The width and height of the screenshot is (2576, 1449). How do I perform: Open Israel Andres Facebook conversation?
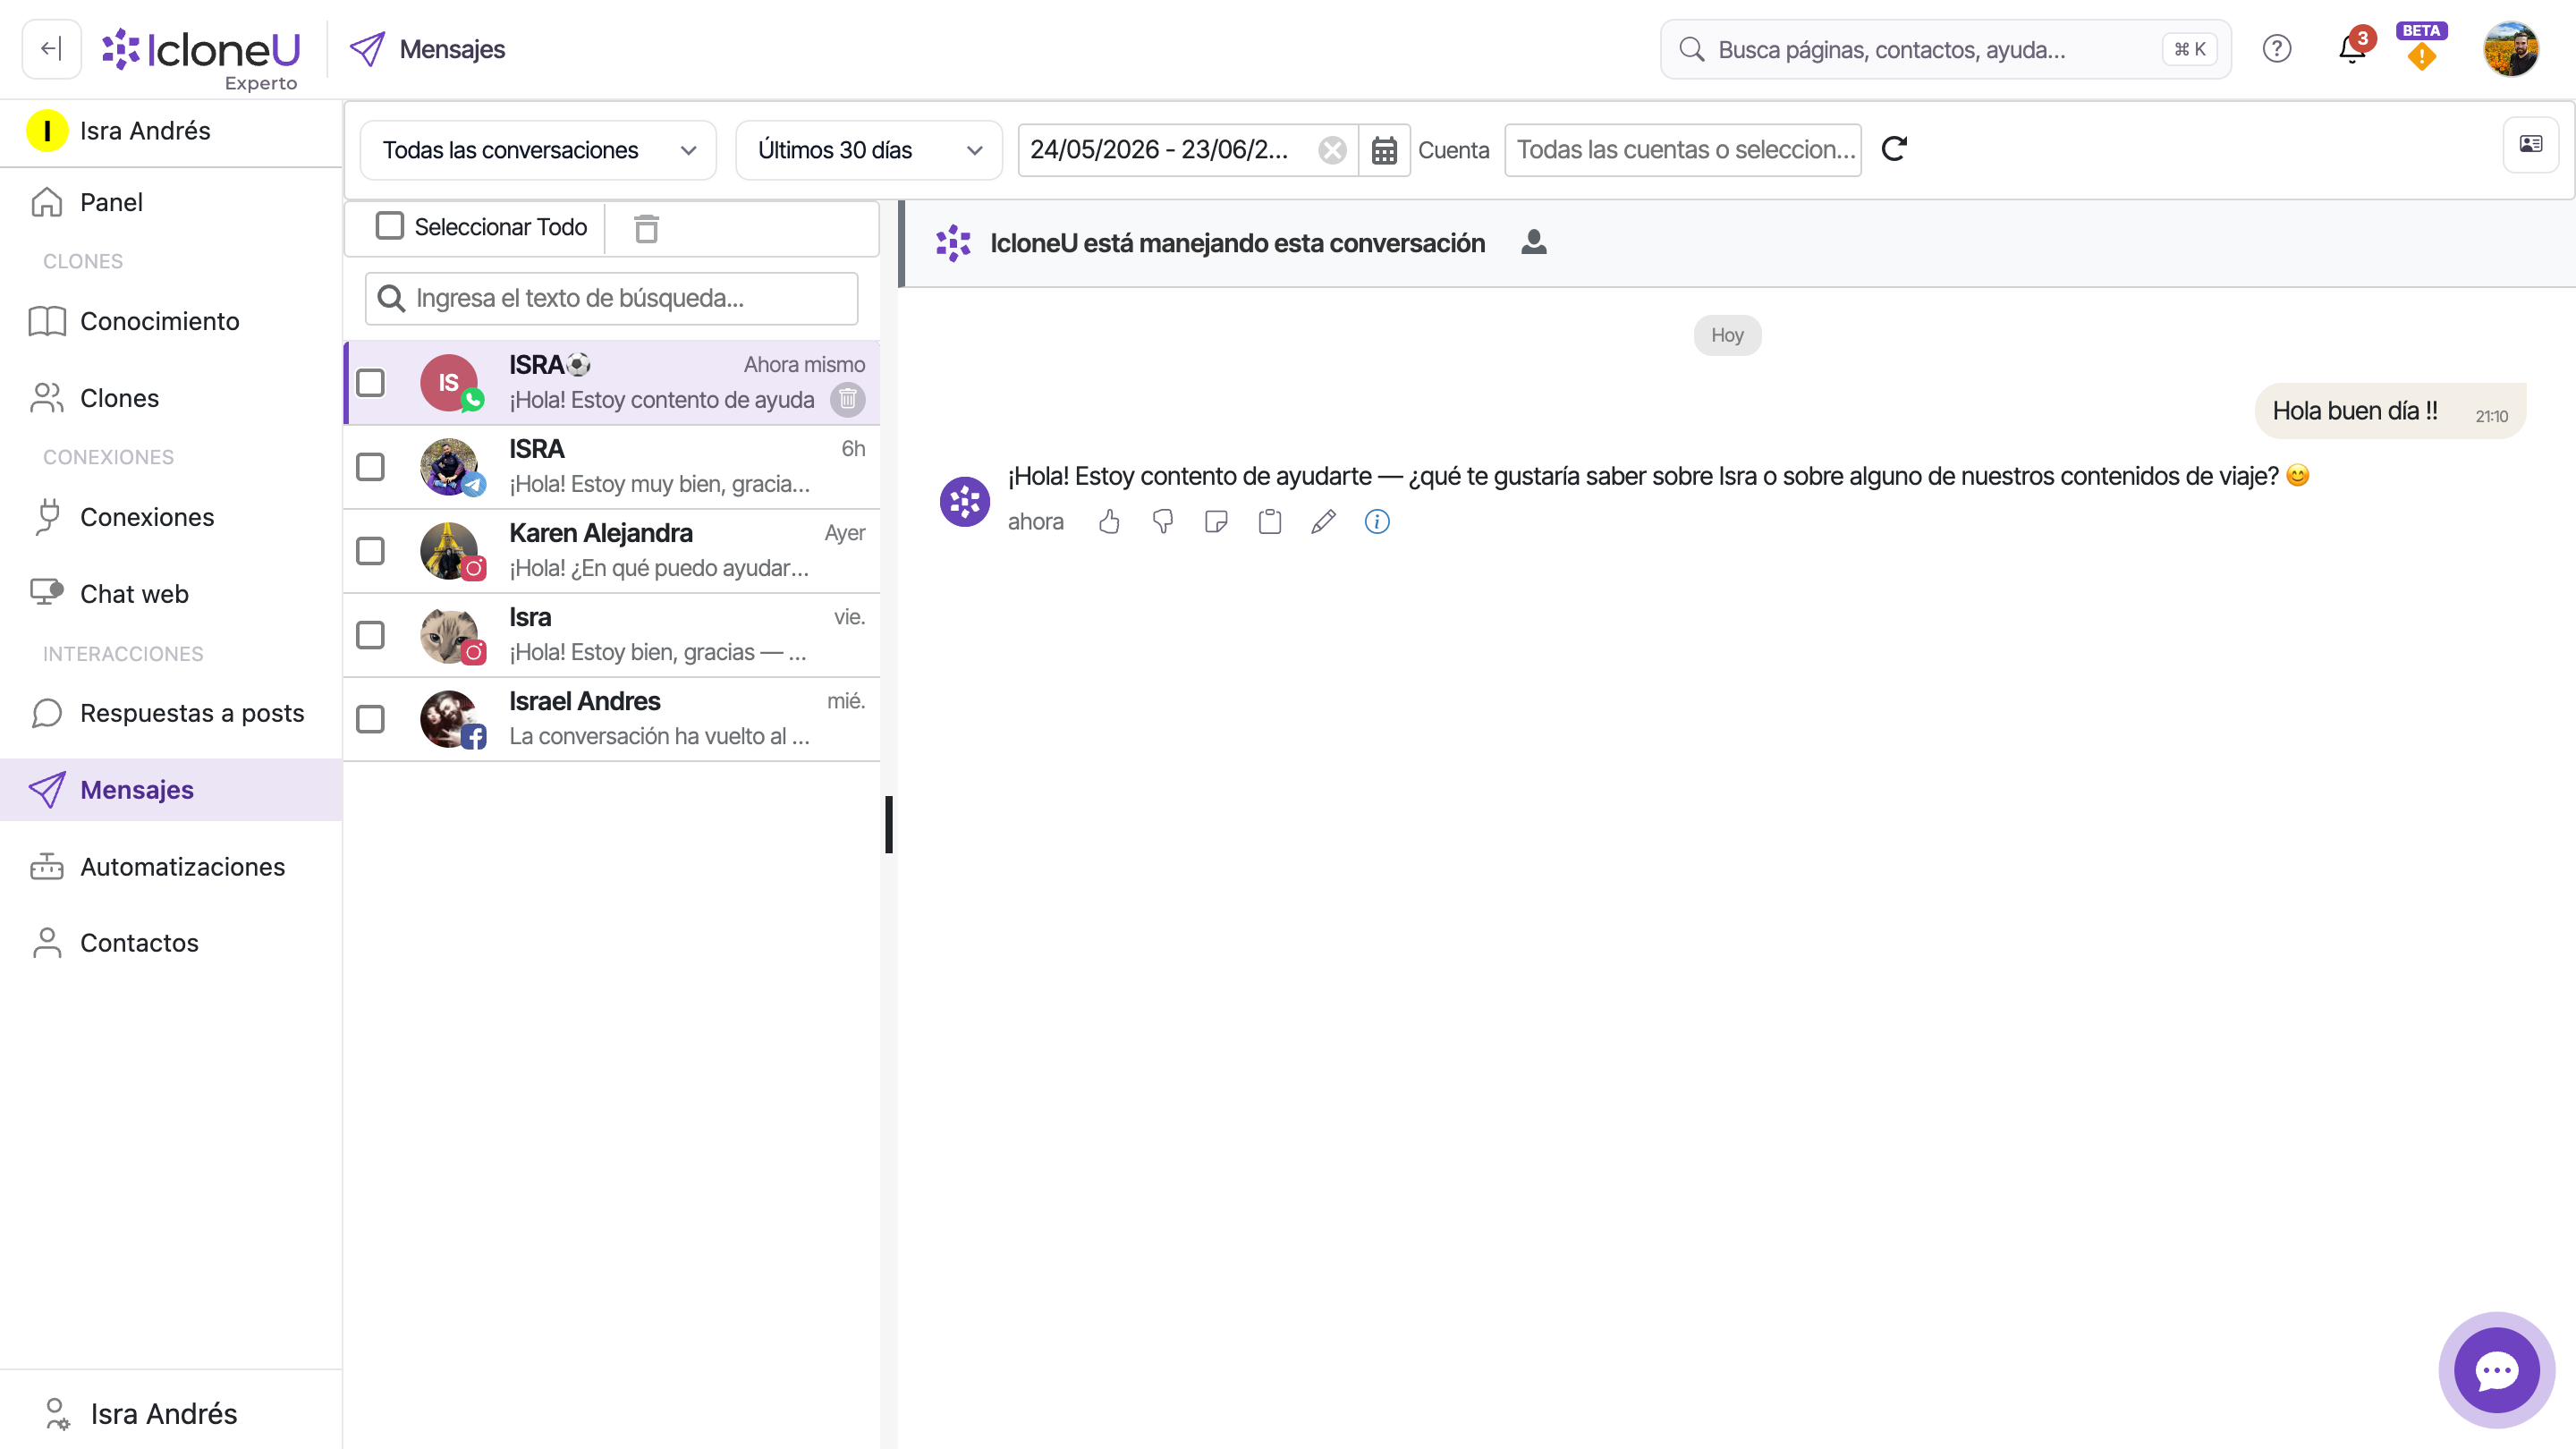tap(612, 719)
